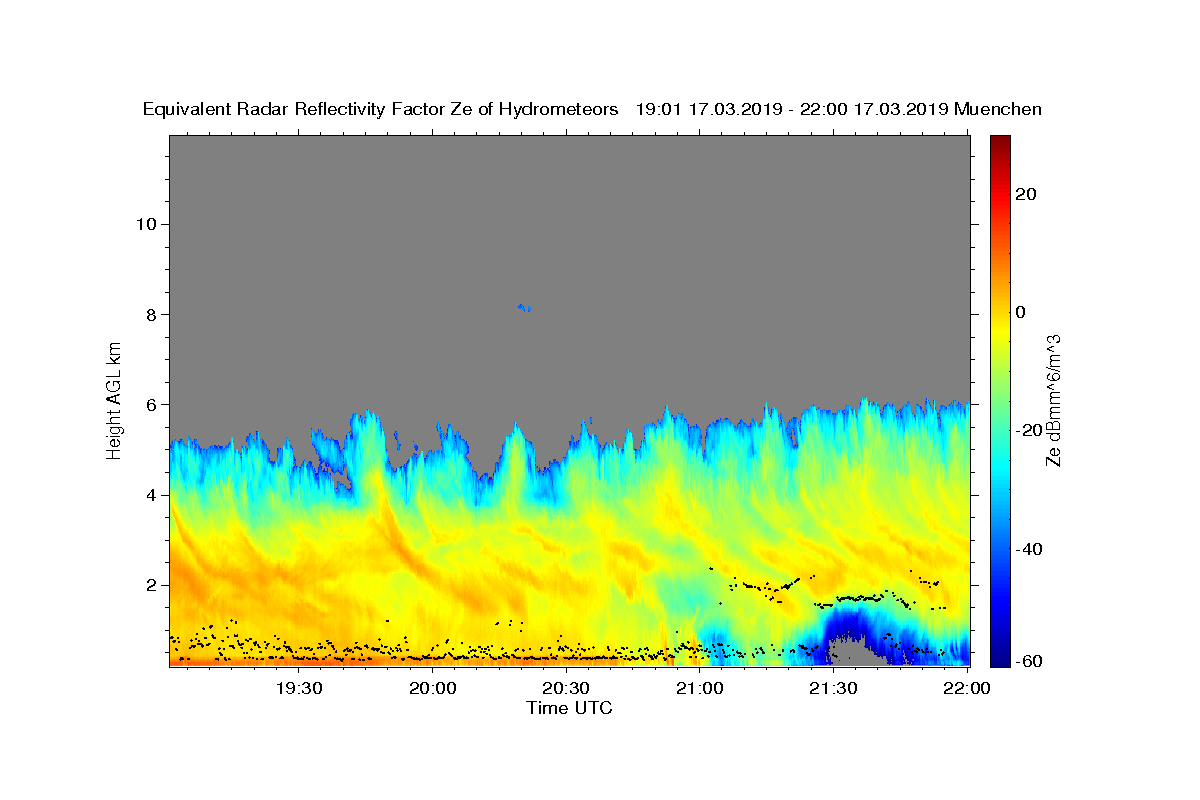Click the grey no-data gap near 21:30 at ground
Screen dimensions: 1200x800
pos(853,653)
